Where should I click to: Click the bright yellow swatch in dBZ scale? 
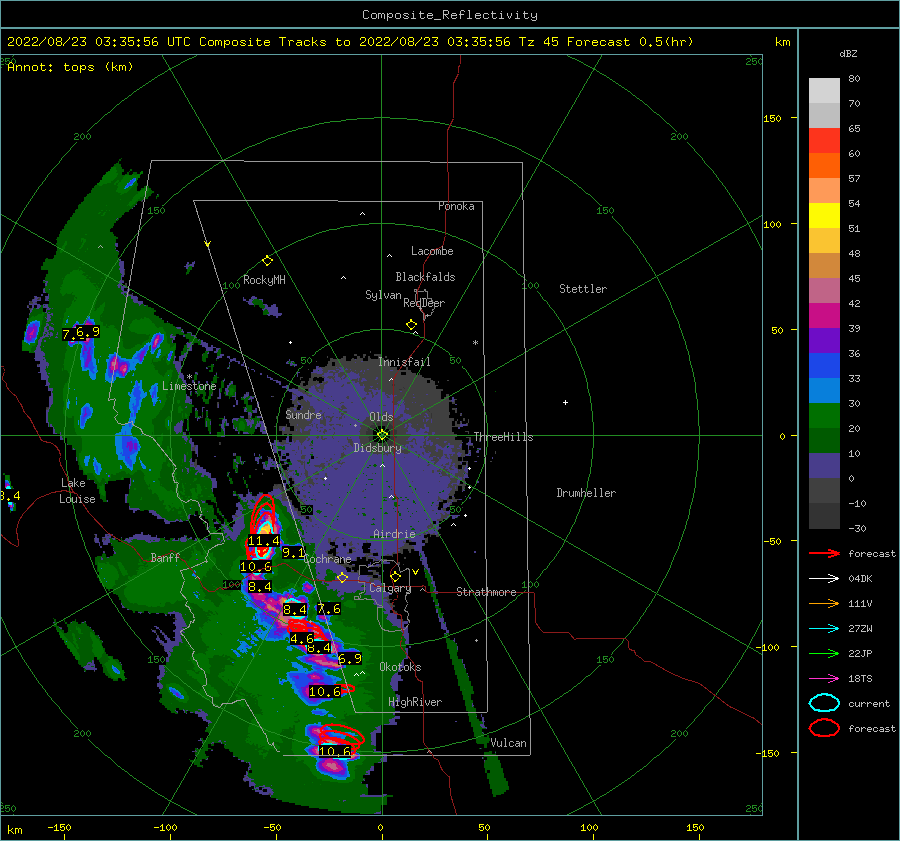[x=824, y=215]
